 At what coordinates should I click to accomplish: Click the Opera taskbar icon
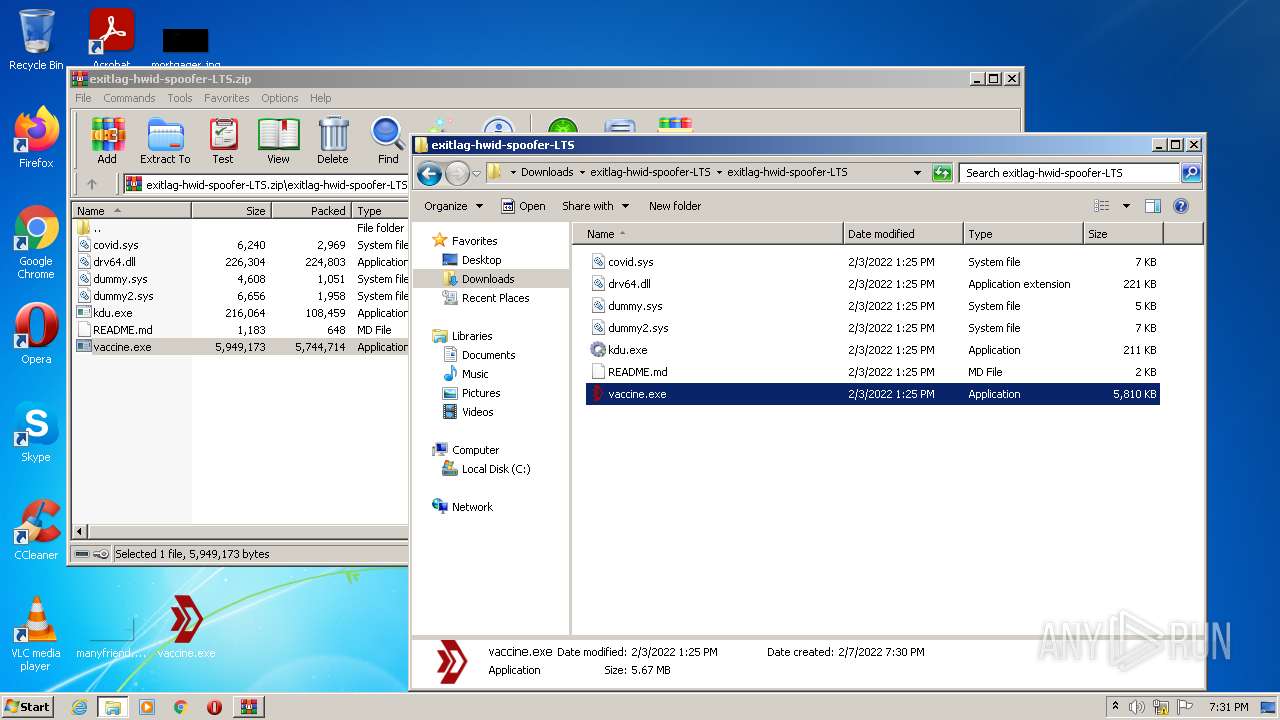point(214,707)
